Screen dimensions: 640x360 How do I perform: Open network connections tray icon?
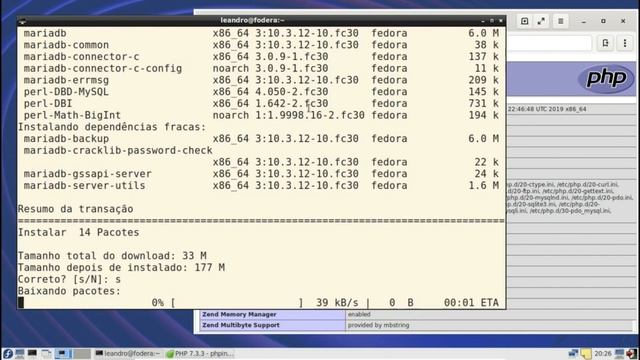pyautogui.click(x=573, y=353)
